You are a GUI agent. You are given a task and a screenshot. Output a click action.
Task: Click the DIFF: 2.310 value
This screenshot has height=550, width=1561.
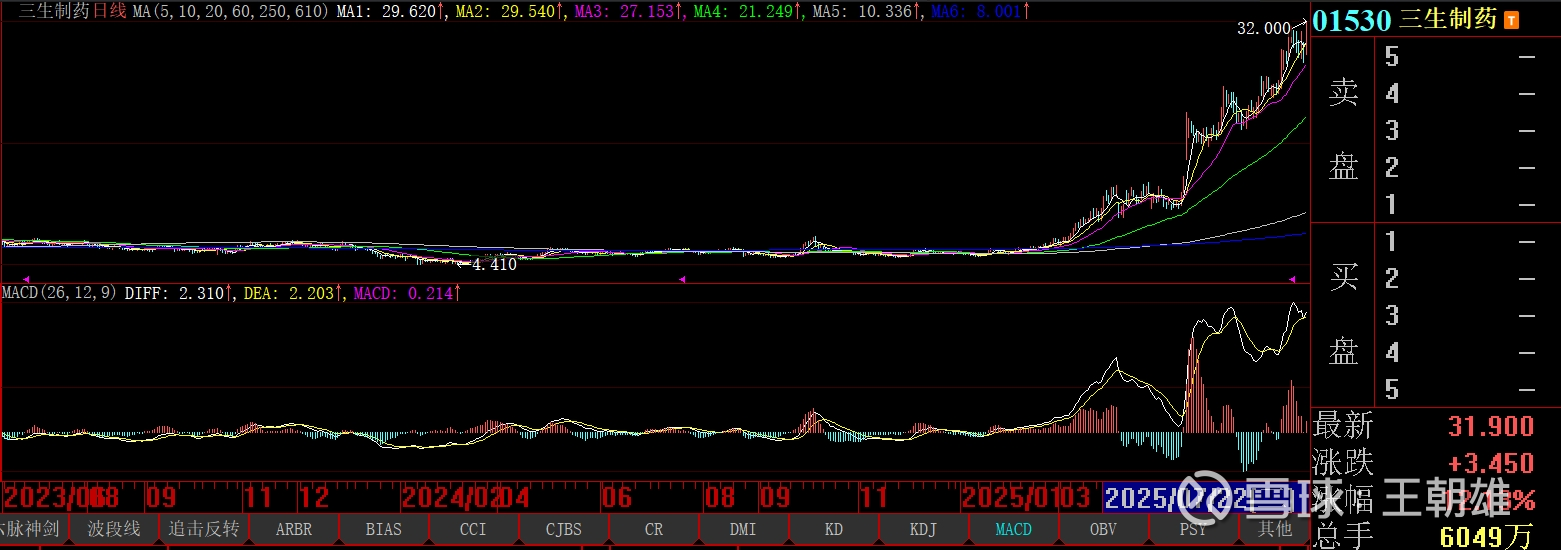(178, 293)
